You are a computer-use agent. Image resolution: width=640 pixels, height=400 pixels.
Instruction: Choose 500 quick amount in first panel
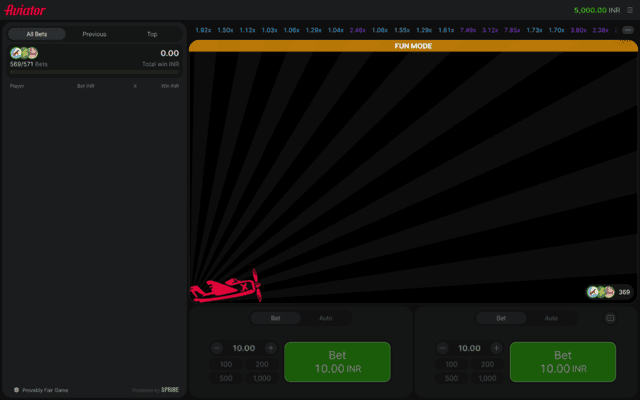coord(226,378)
